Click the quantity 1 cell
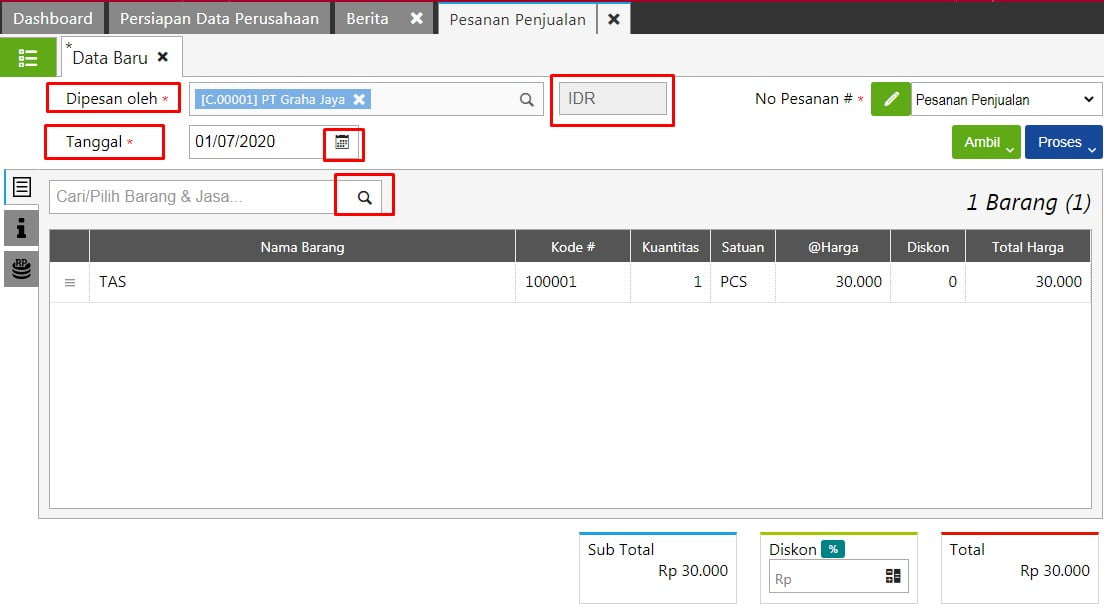 pos(670,282)
